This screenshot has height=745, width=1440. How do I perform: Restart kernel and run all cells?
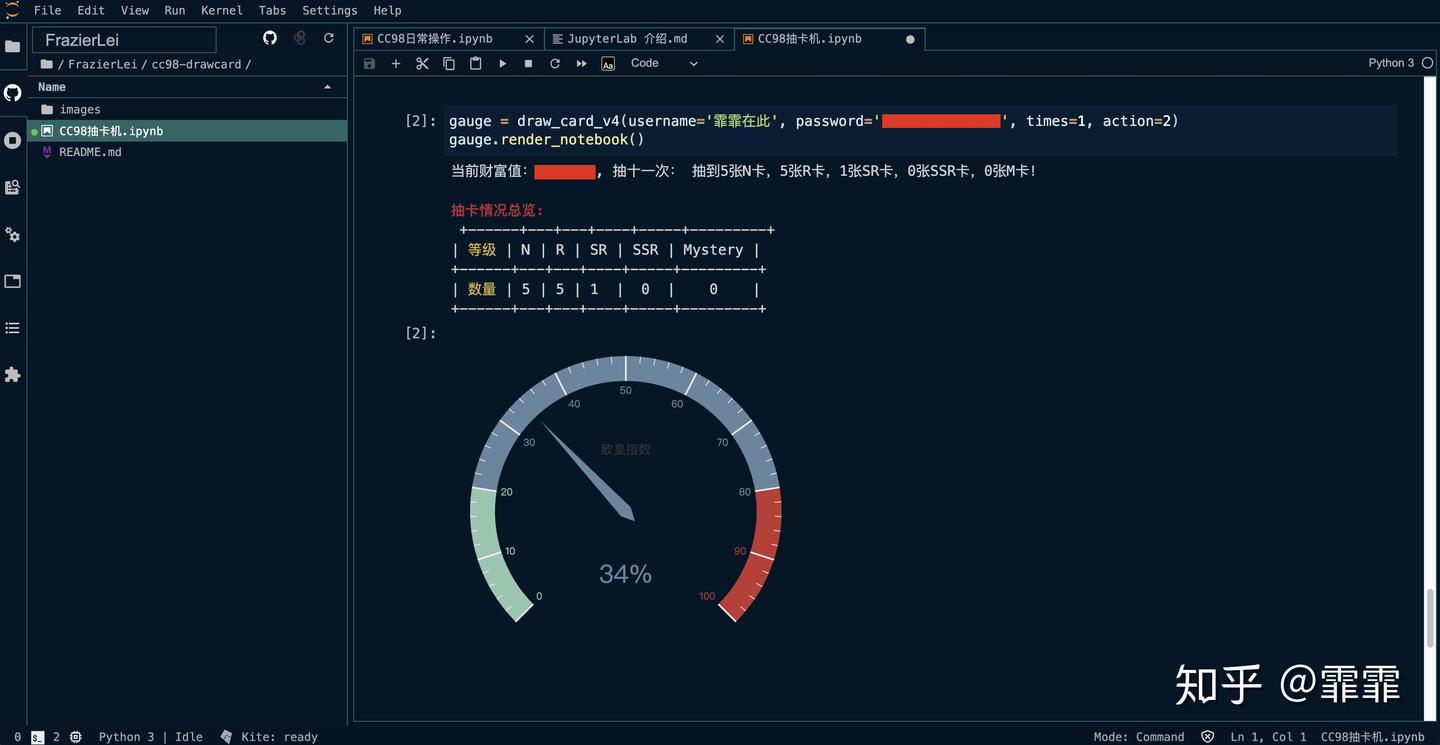pos(582,62)
